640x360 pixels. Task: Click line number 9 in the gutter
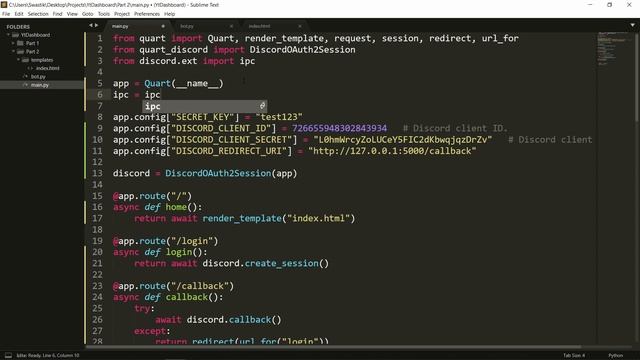100,128
